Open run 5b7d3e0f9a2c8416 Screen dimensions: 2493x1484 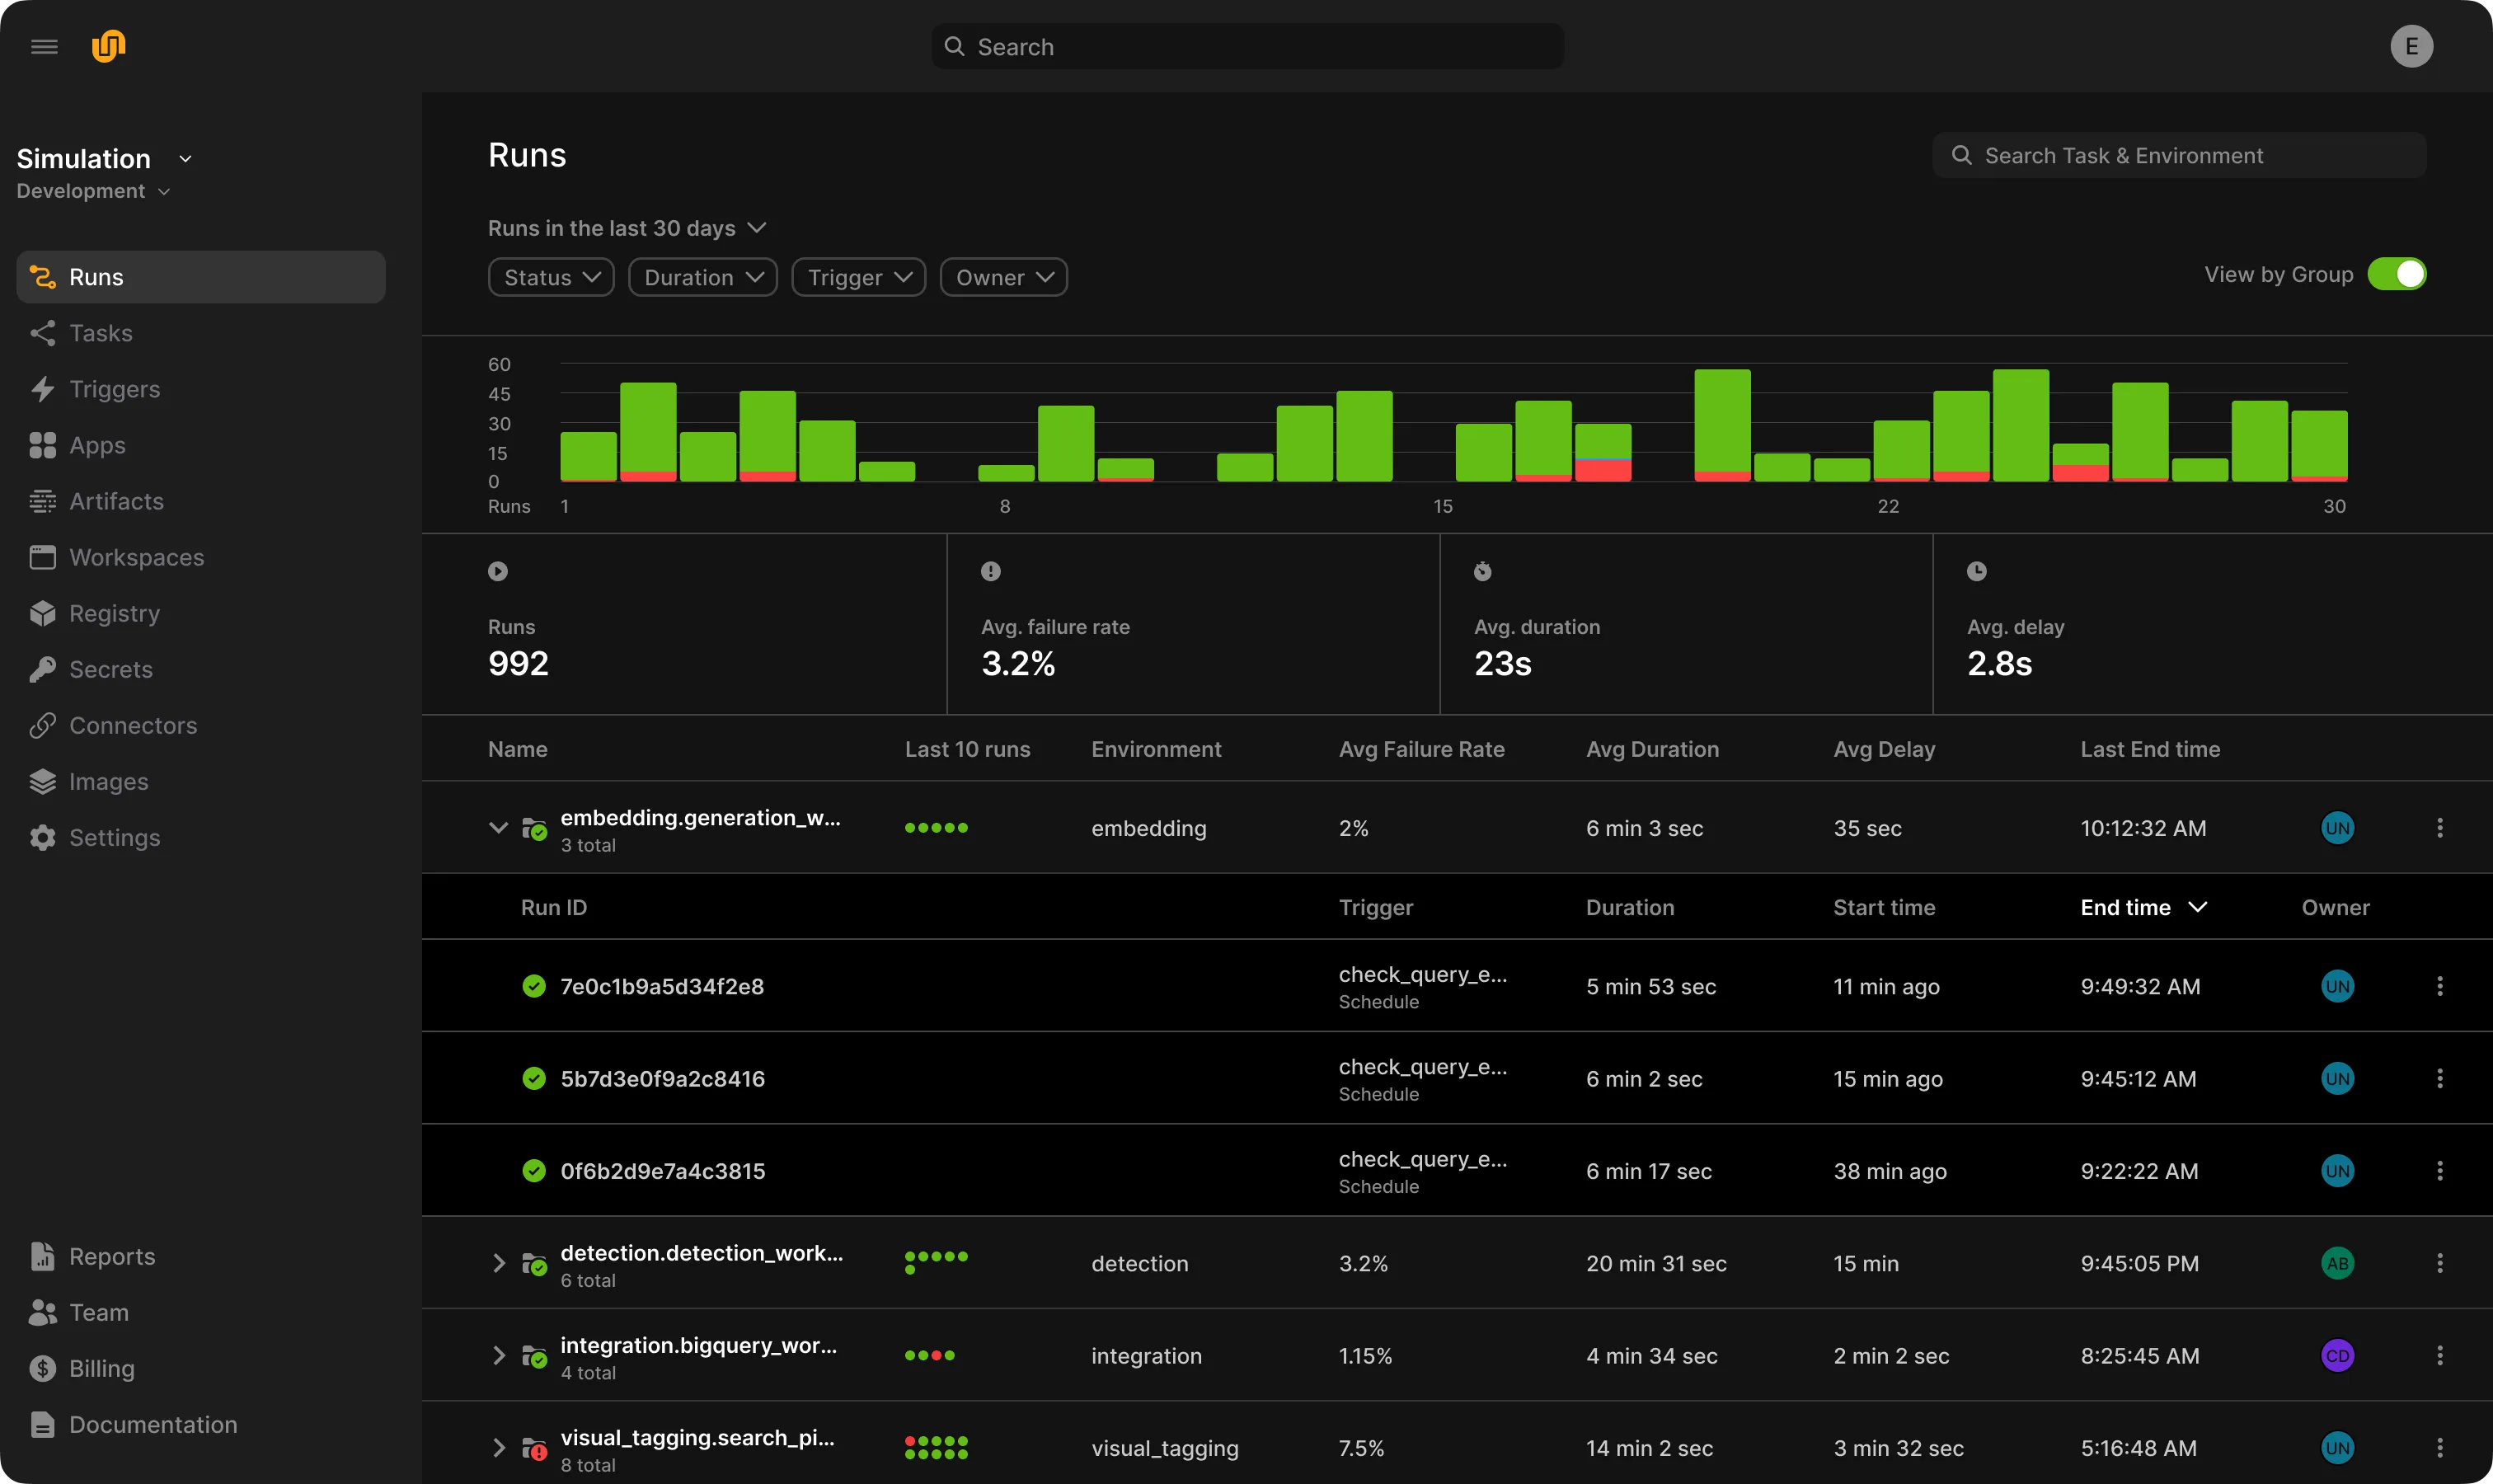tap(662, 1079)
